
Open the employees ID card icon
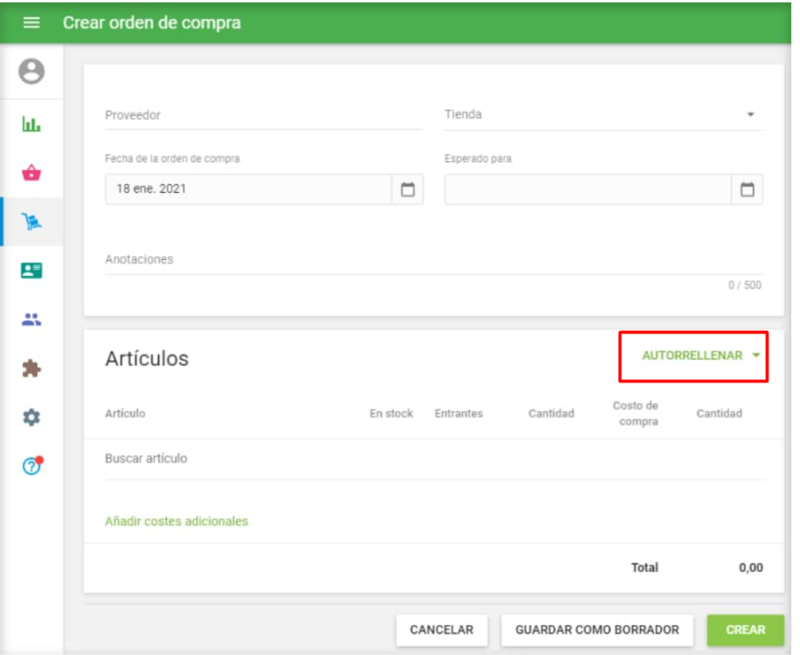point(32,271)
